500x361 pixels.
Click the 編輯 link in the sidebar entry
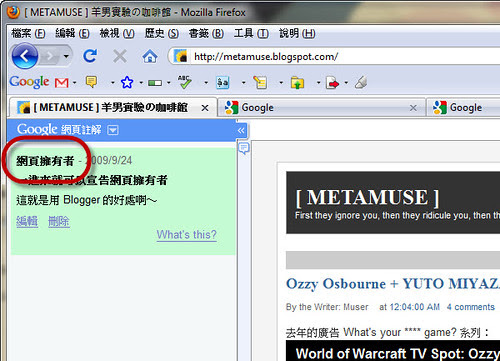[x=27, y=221]
